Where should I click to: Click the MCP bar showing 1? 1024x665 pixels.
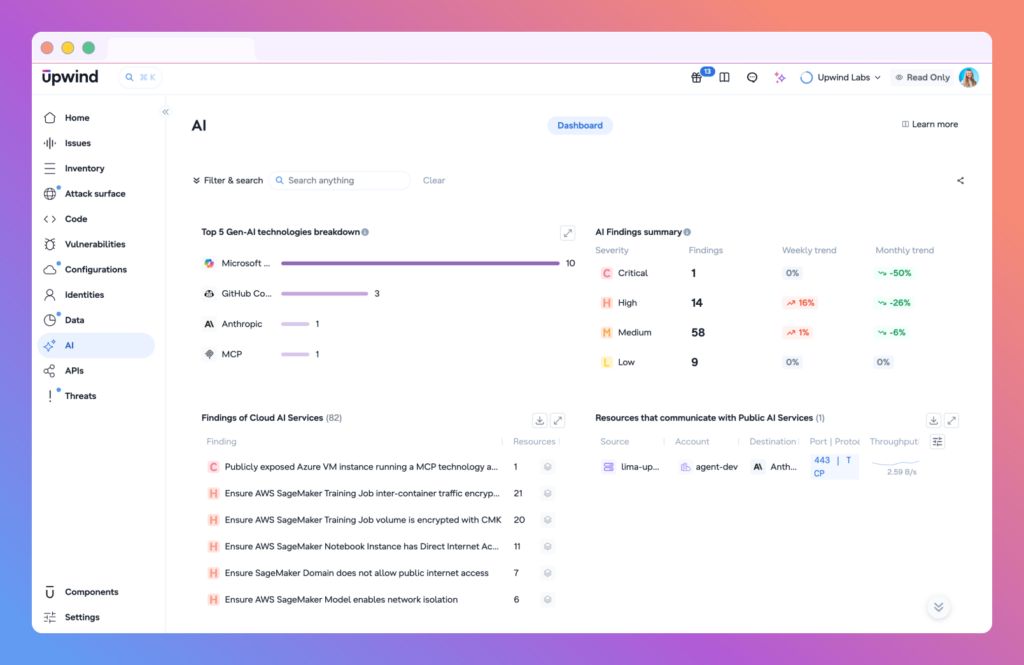(295, 354)
